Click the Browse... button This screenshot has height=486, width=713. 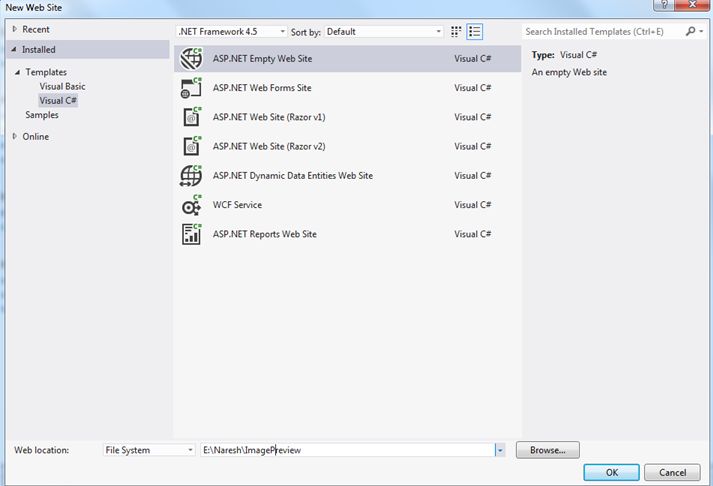click(x=547, y=450)
